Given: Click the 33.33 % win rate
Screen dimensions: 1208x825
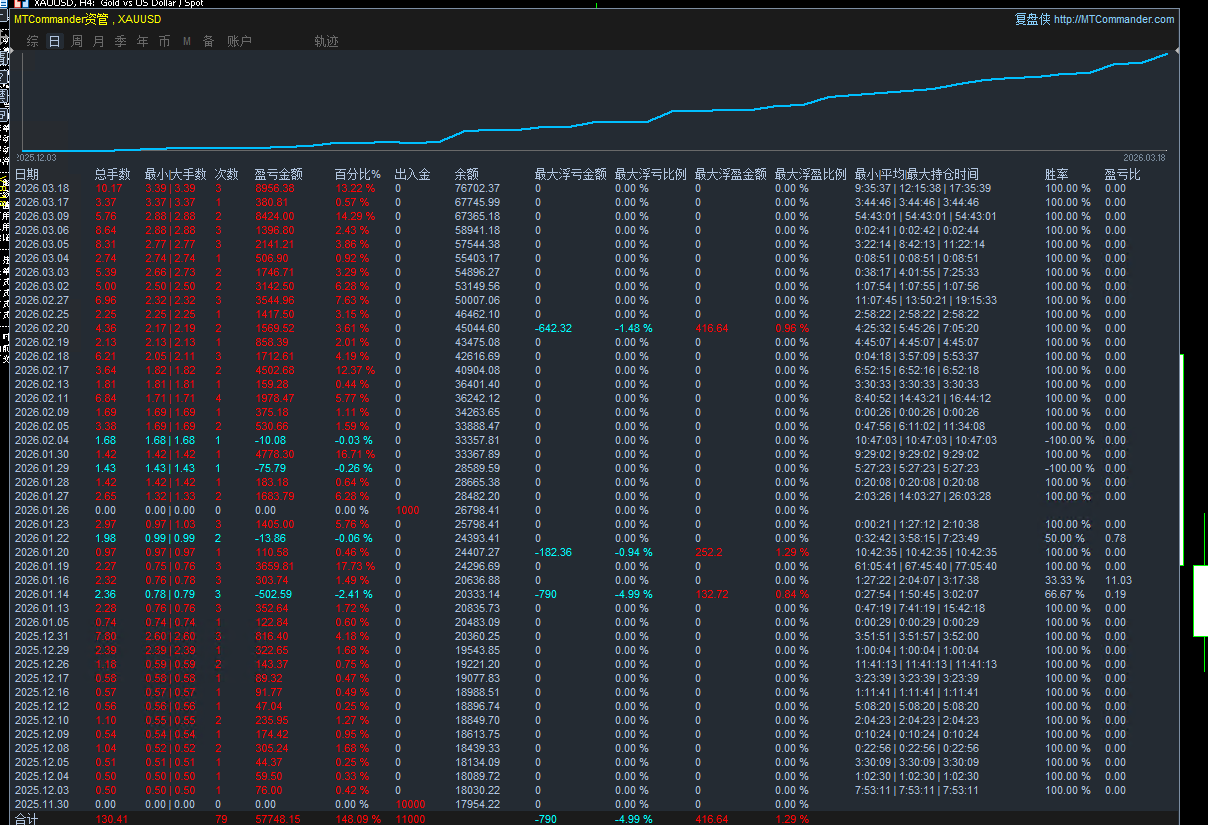Looking at the screenshot, I should tap(1065, 580).
